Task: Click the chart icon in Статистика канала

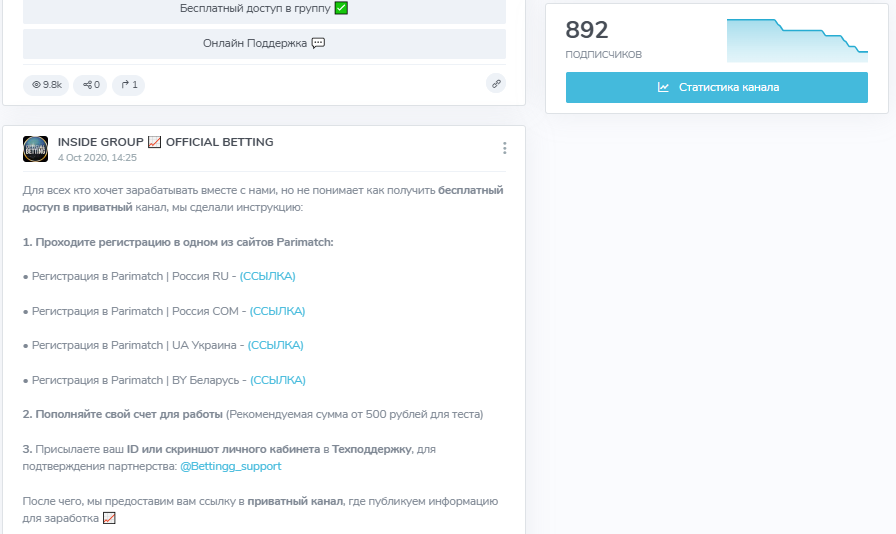Action: [x=663, y=87]
